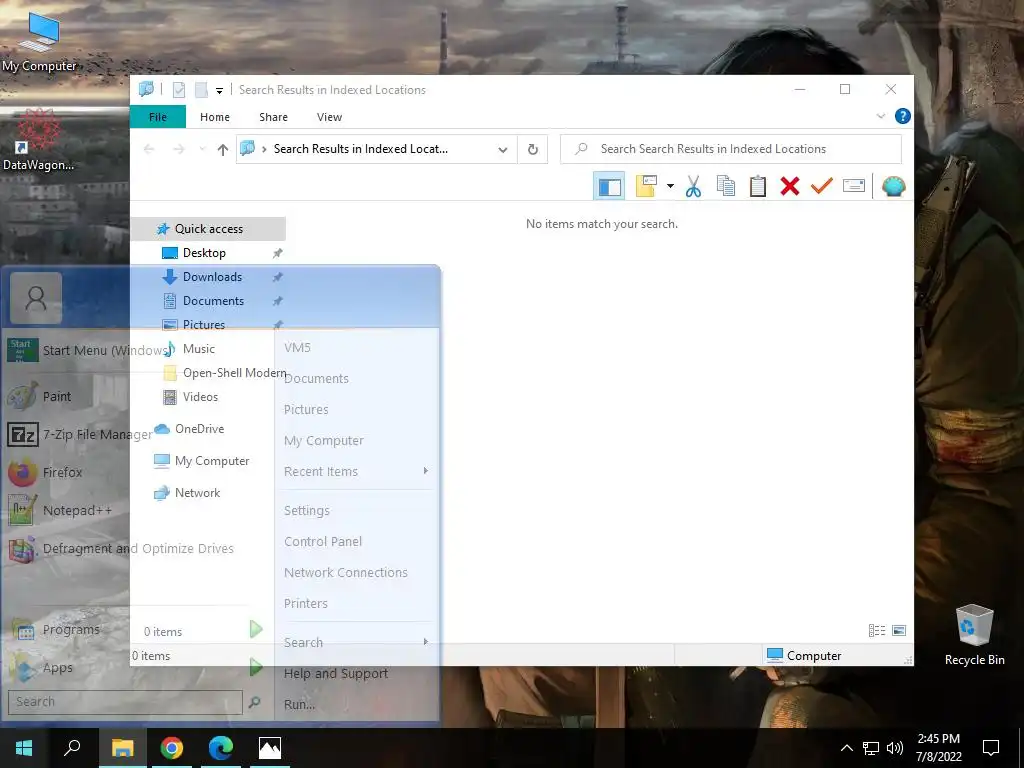Open the File ribbon tab

(x=158, y=117)
